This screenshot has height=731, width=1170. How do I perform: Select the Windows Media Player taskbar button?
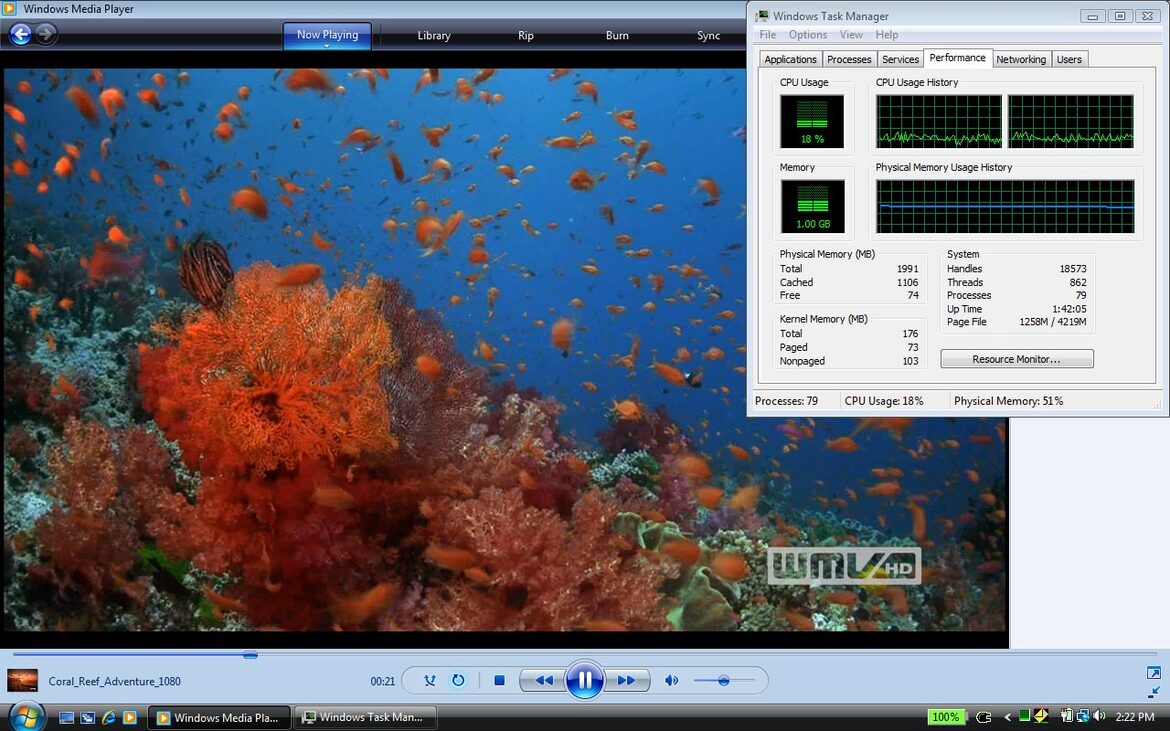[219, 718]
